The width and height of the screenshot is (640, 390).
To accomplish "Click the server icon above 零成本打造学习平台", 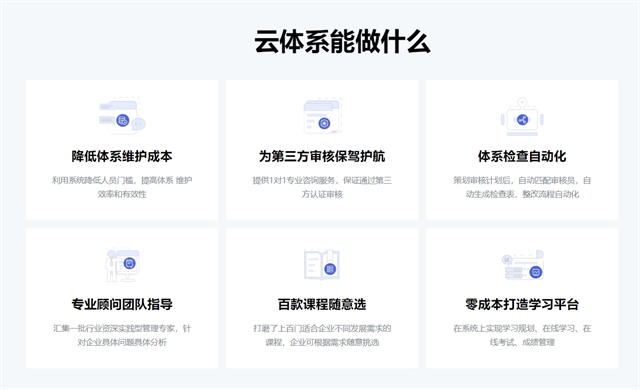I will (x=522, y=265).
